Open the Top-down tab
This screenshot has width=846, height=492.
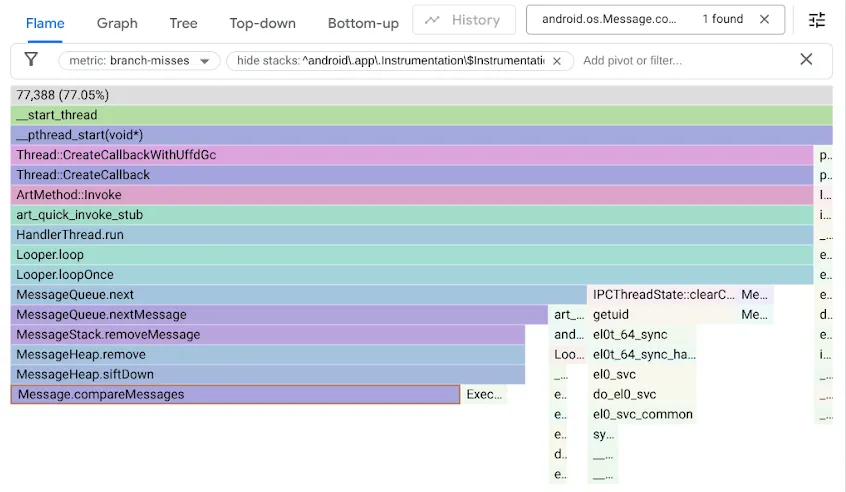262,23
